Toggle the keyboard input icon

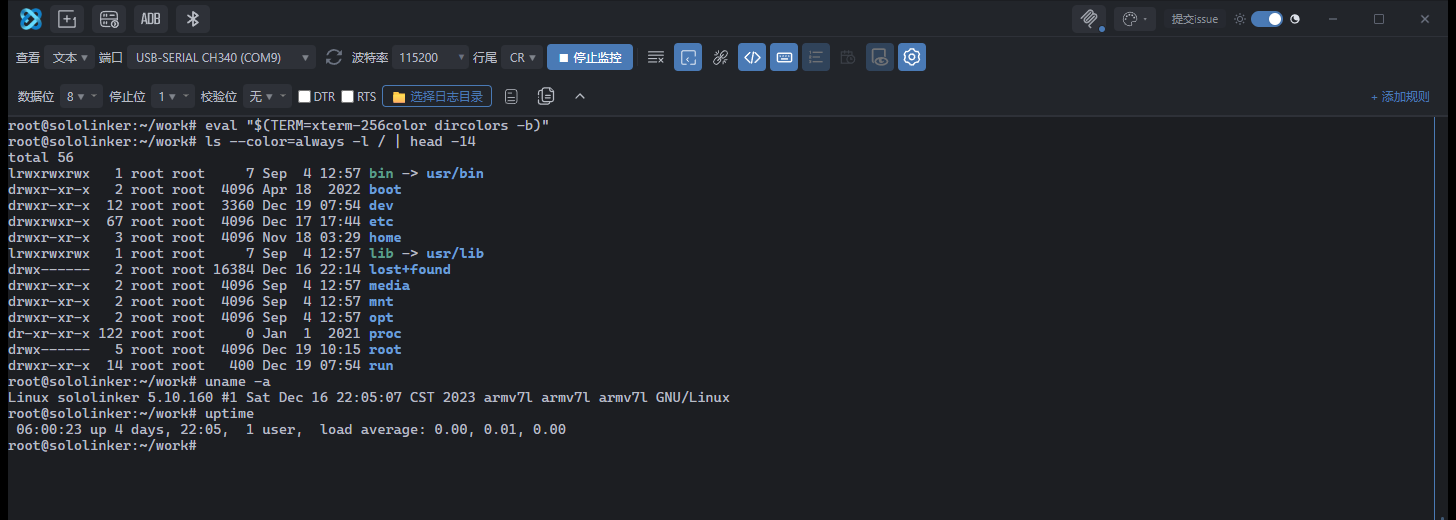tap(785, 57)
